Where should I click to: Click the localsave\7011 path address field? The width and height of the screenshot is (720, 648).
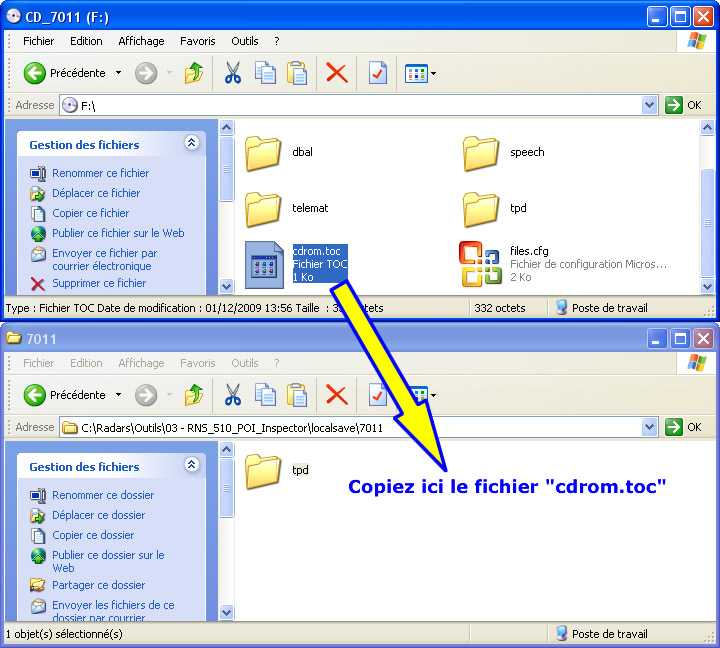coord(350,427)
